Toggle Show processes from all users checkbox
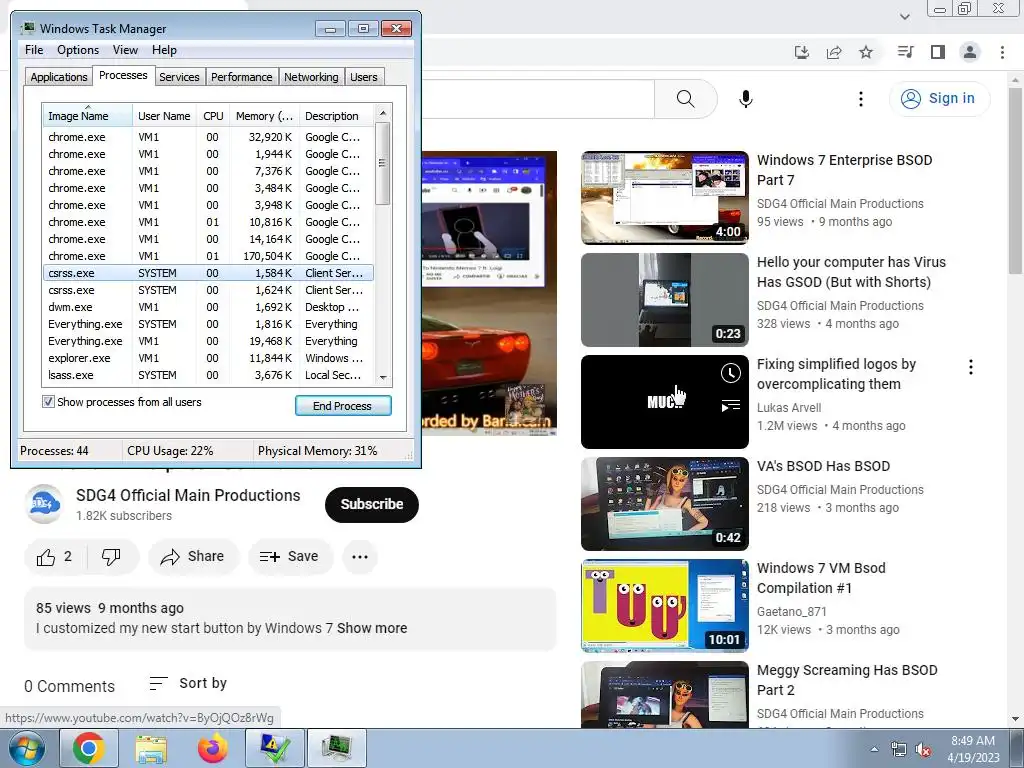 coord(48,402)
